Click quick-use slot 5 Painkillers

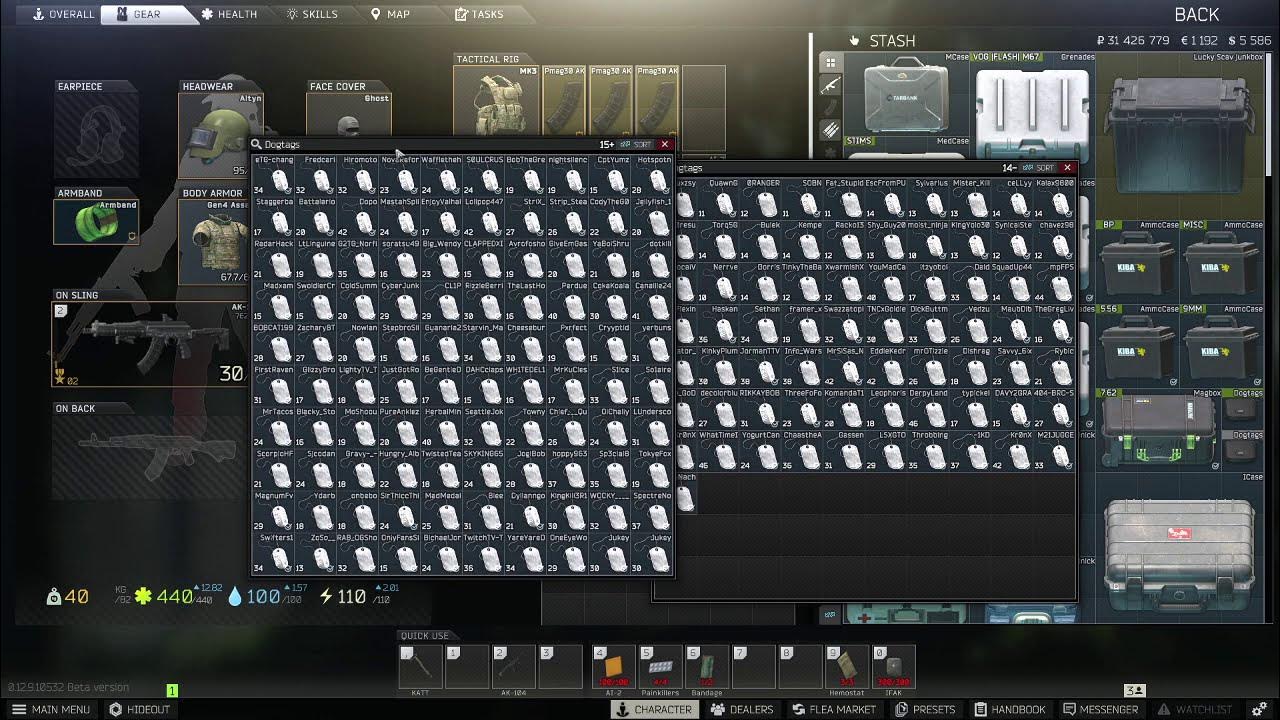659,667
